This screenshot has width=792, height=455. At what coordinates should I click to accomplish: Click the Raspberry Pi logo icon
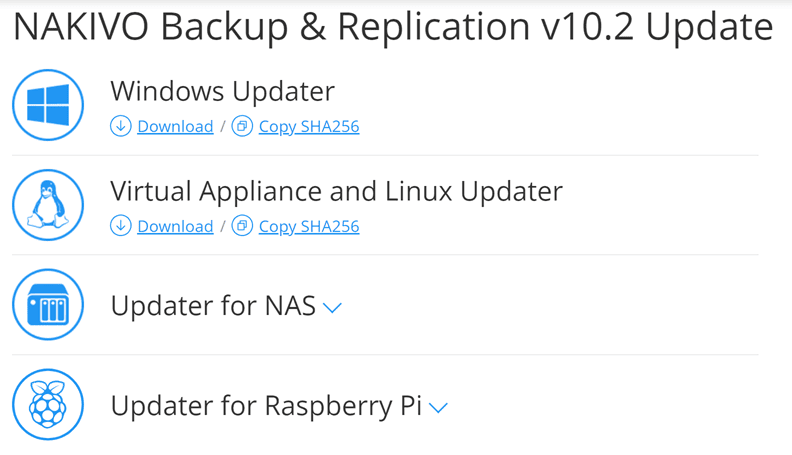[x=48, y=405]
